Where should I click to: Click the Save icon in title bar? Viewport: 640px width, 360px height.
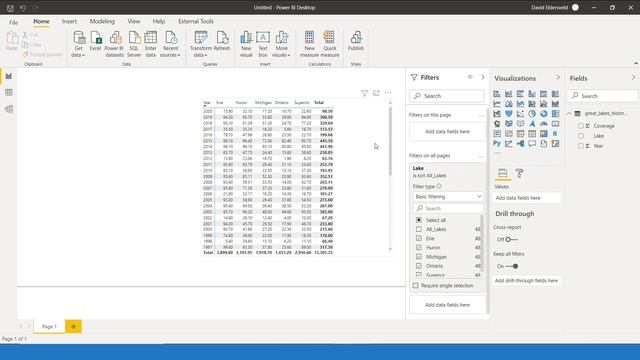[x=10, y=8]
